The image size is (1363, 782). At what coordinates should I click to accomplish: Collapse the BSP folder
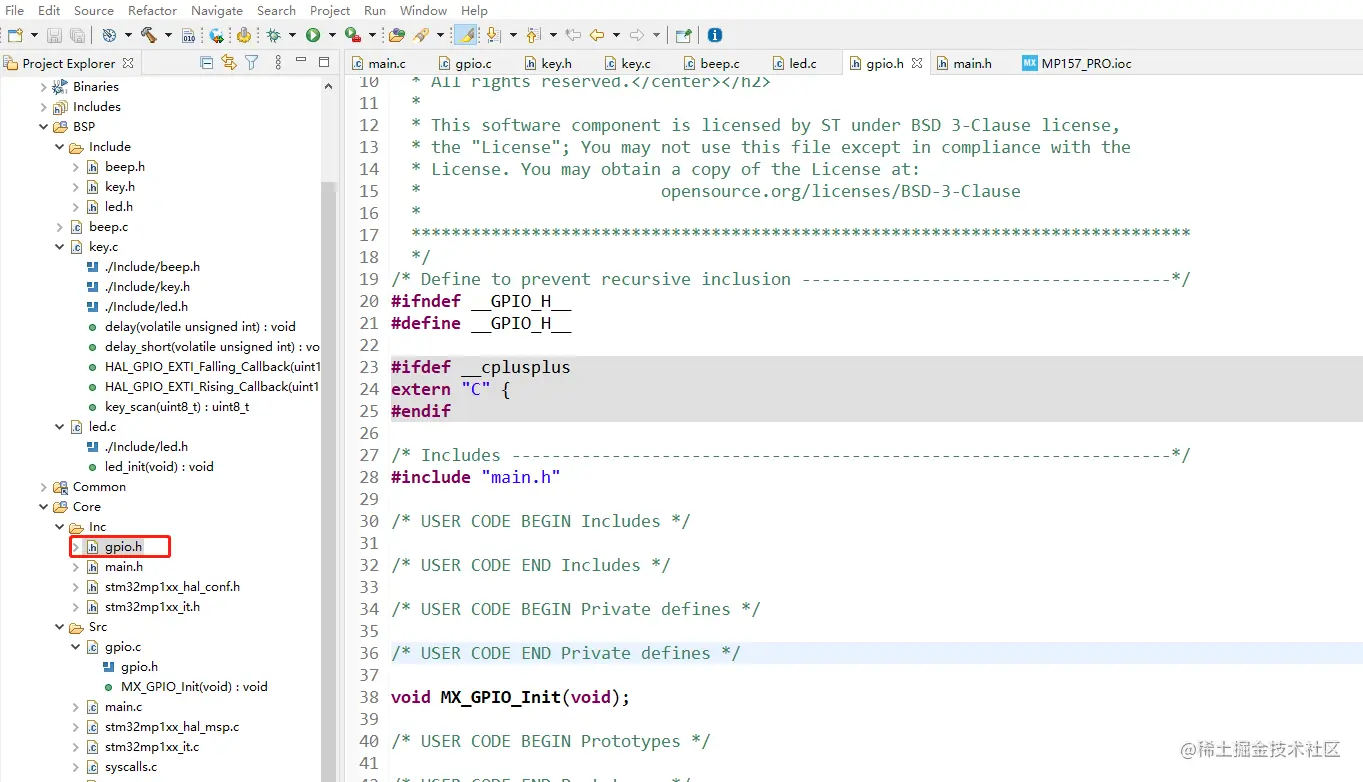(x=43, y=127)
